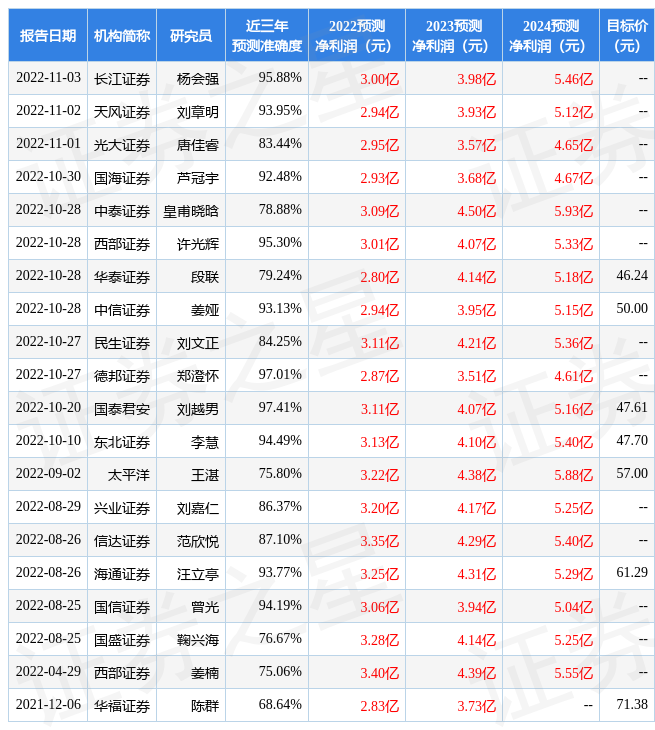Viewport: 655px width, 730px height.
Task: Click accuracy value 95.88%
Action: click(x=280, y=77)
